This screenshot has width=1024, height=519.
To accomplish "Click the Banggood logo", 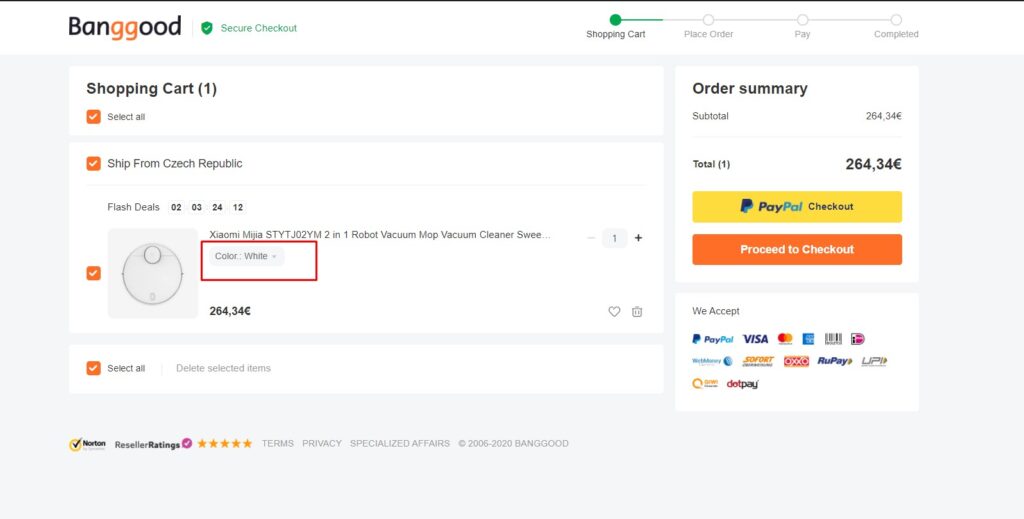I will [125, 28].
